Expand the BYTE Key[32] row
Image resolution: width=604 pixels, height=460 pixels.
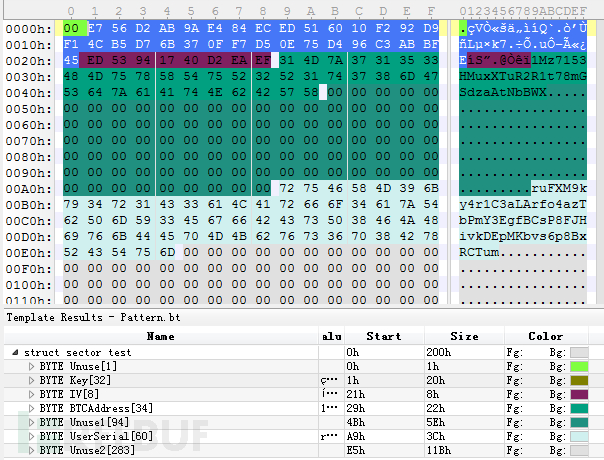tap(32, 381)
